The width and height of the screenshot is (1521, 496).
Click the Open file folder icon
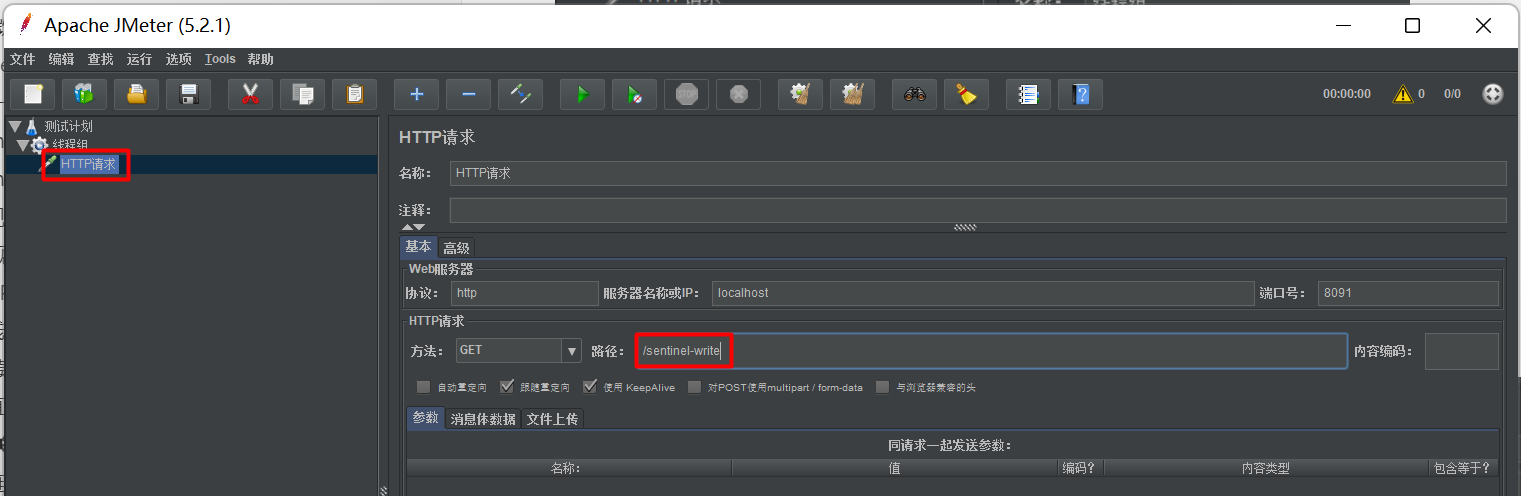(137, 94)
